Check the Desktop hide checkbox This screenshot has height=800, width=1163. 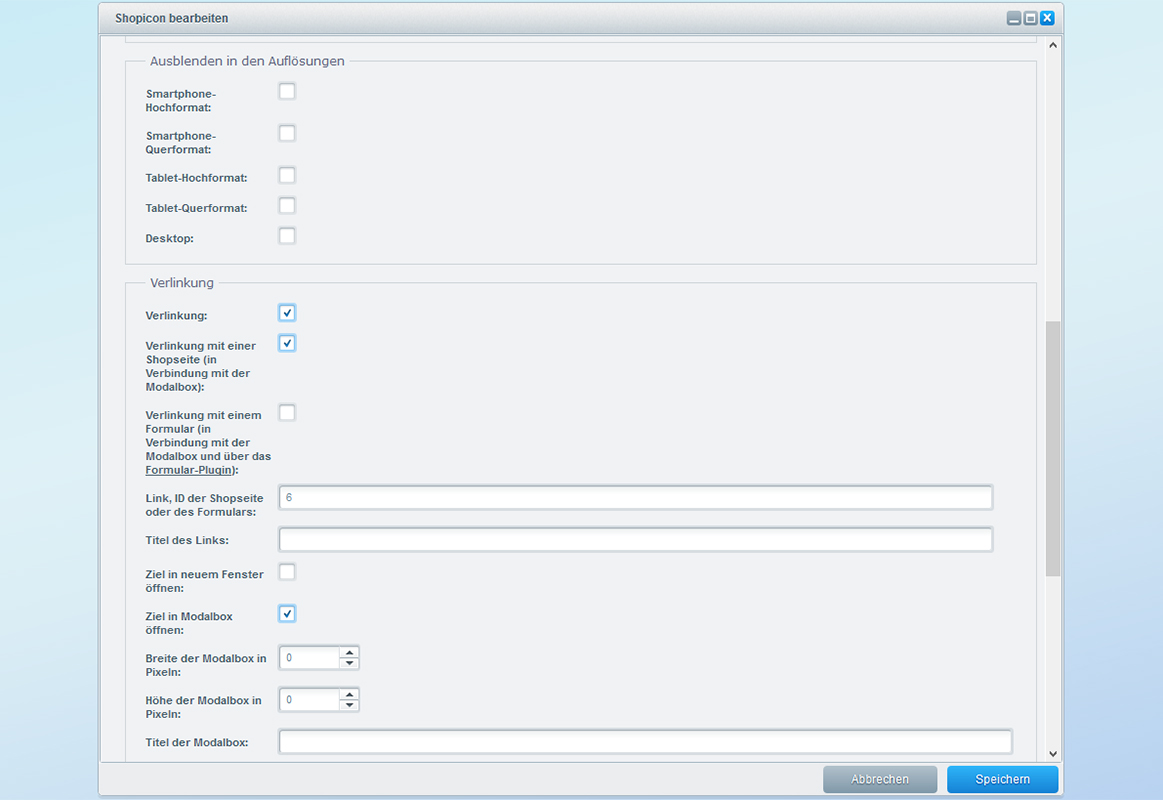tap(287, 236)
